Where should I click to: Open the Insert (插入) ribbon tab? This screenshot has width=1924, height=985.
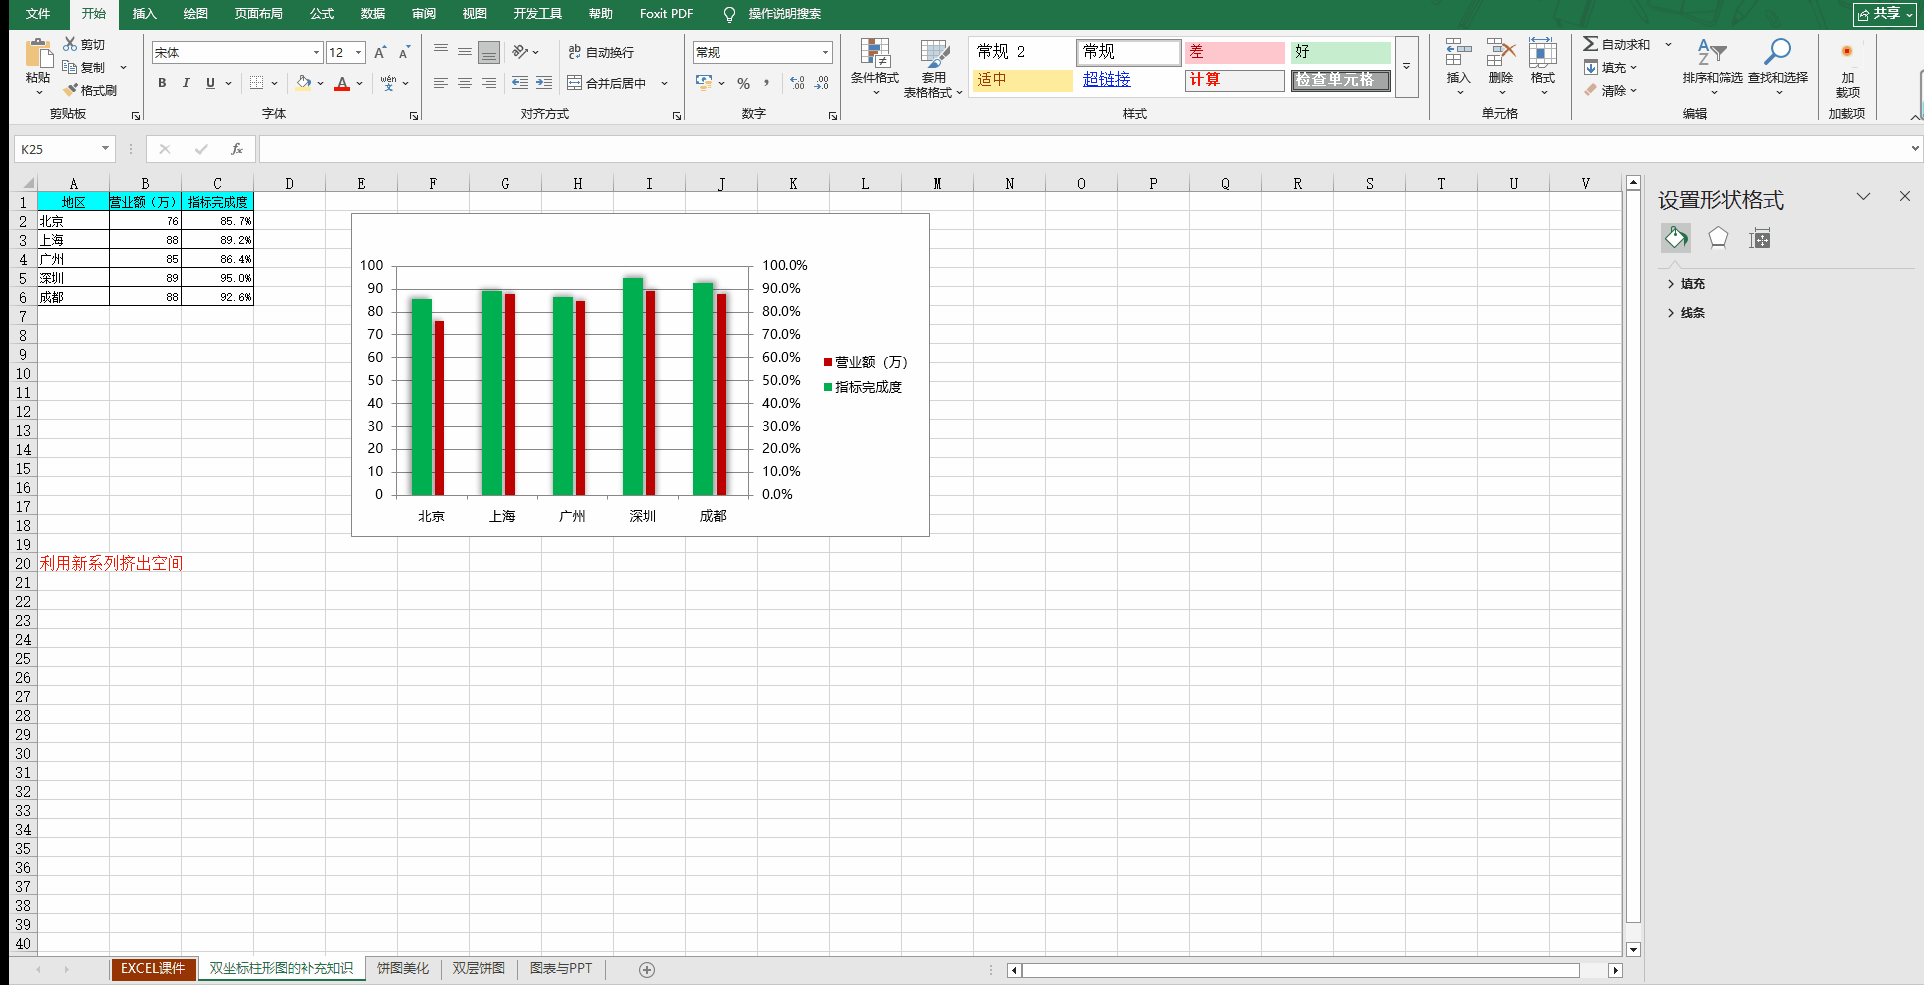click(145, 14)
